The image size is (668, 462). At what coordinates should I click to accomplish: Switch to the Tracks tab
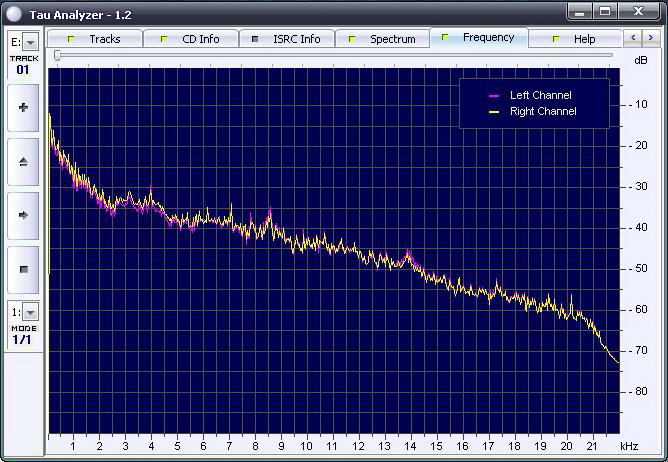tap(96, 39)
